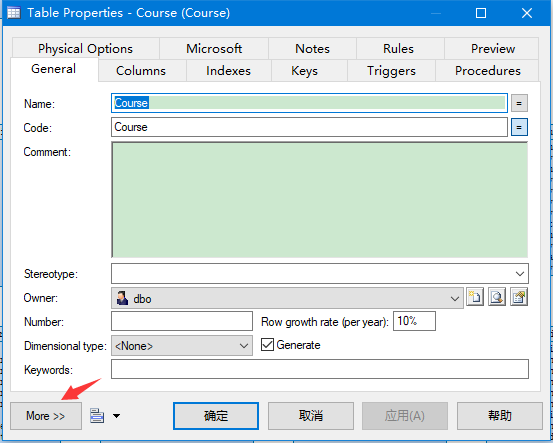Go to the Preview tab
The image size is (553, 443).
click(x=493, y=49)
